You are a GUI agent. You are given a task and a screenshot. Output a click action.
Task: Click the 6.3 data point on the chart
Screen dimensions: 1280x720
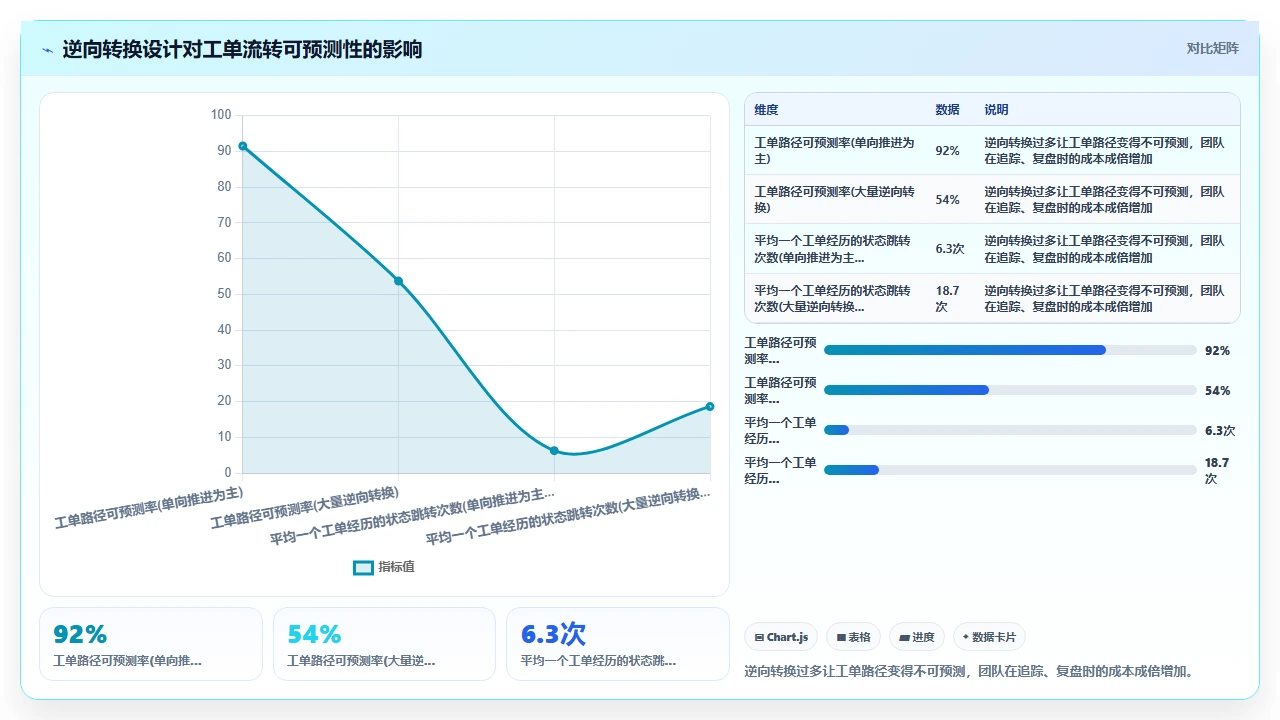[x=554, y=451]
